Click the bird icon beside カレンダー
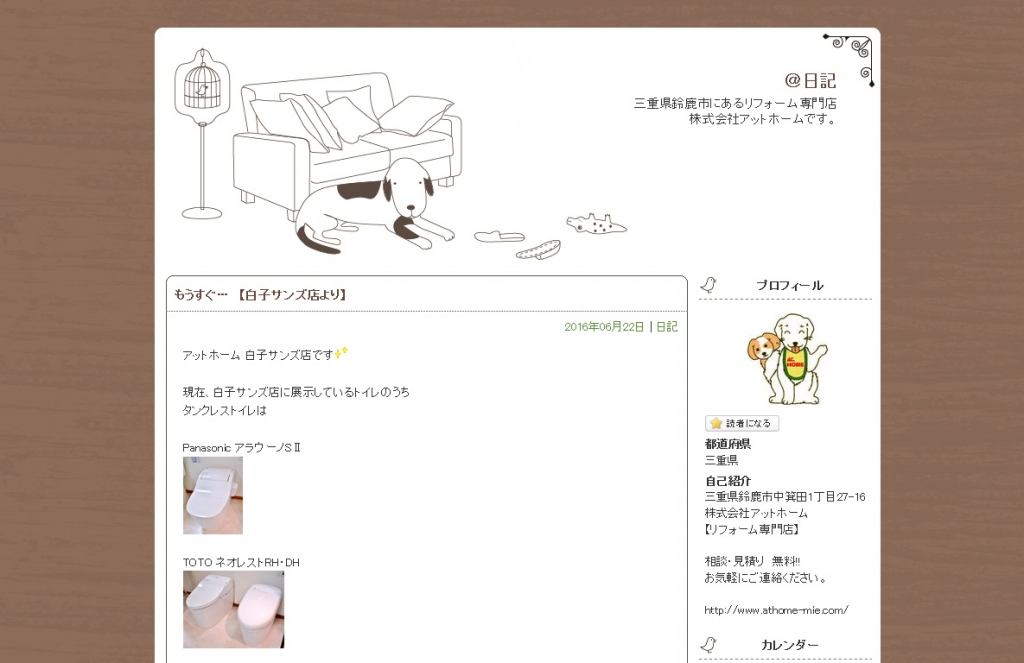Image resolution: width=1024 pixels, height=663 pixels. click(709, 645)
